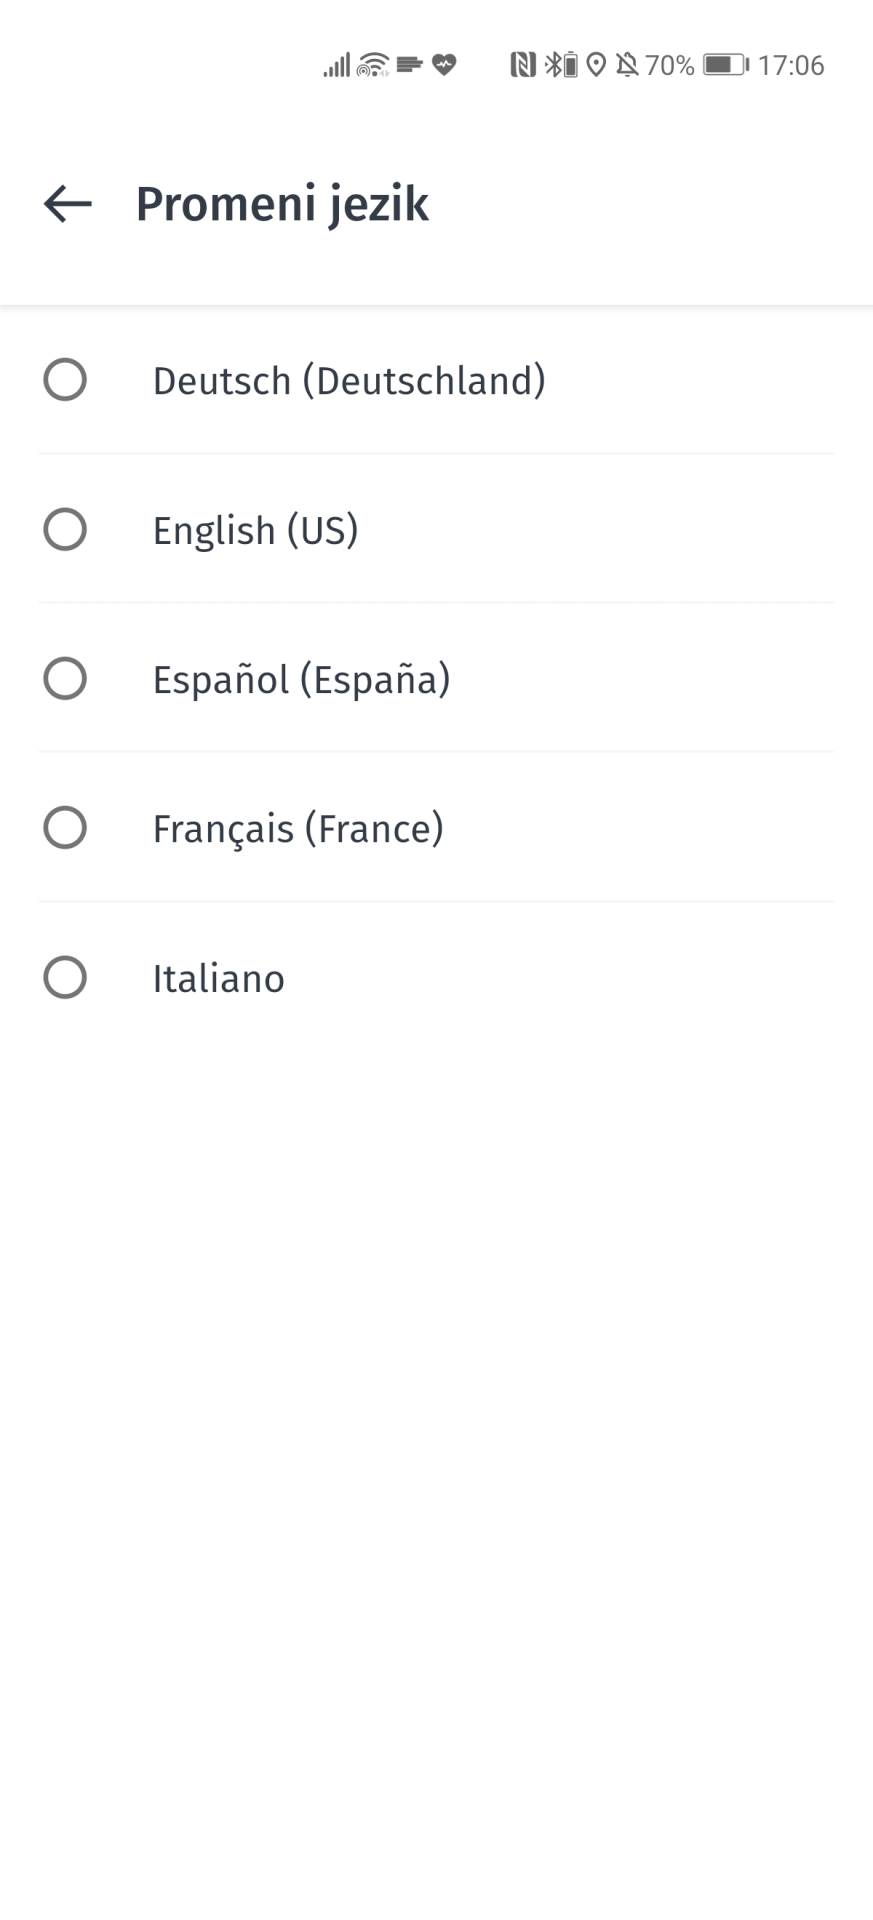
Task: Tap the Wi-Fi status icon
Action: click(373, 65)
